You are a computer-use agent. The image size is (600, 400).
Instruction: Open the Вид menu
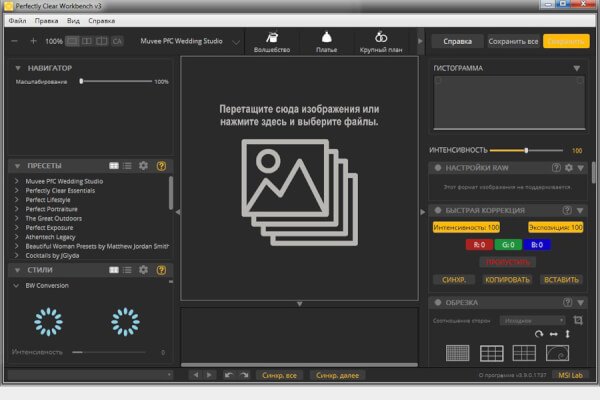pos(73,21)
